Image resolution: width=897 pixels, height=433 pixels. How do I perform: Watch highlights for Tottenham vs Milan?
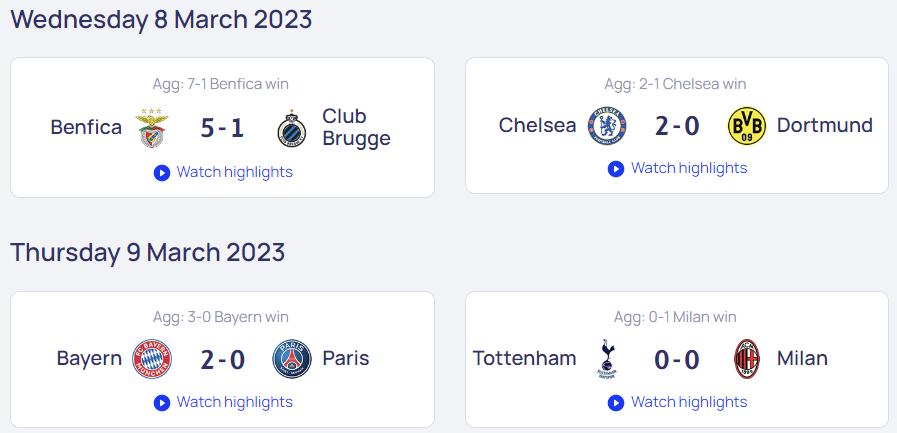677,402
